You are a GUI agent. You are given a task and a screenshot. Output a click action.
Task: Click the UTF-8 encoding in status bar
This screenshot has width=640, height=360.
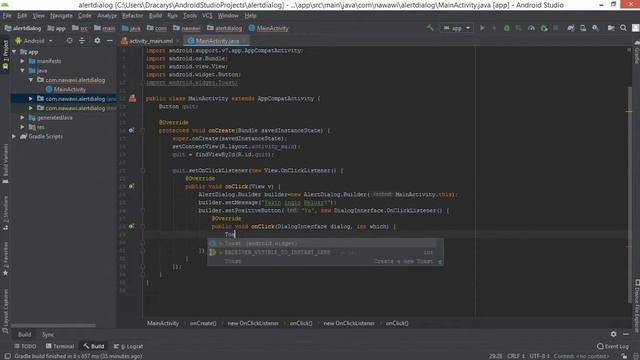(540, 356)
